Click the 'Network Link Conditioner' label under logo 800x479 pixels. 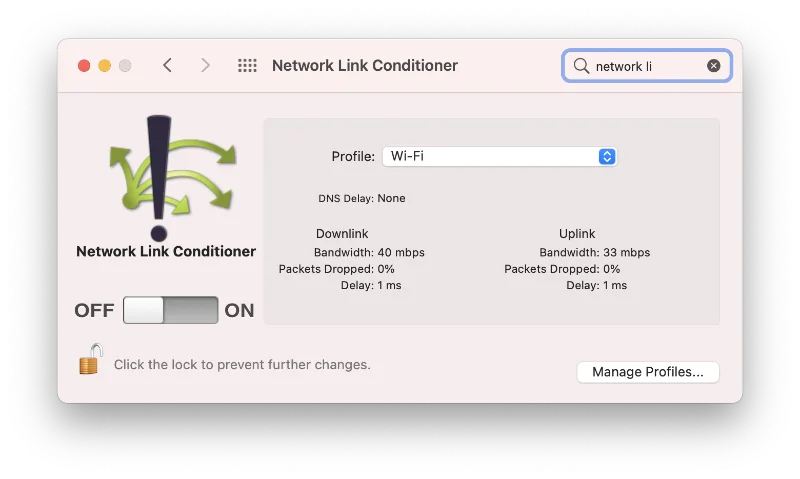point(166,251)
